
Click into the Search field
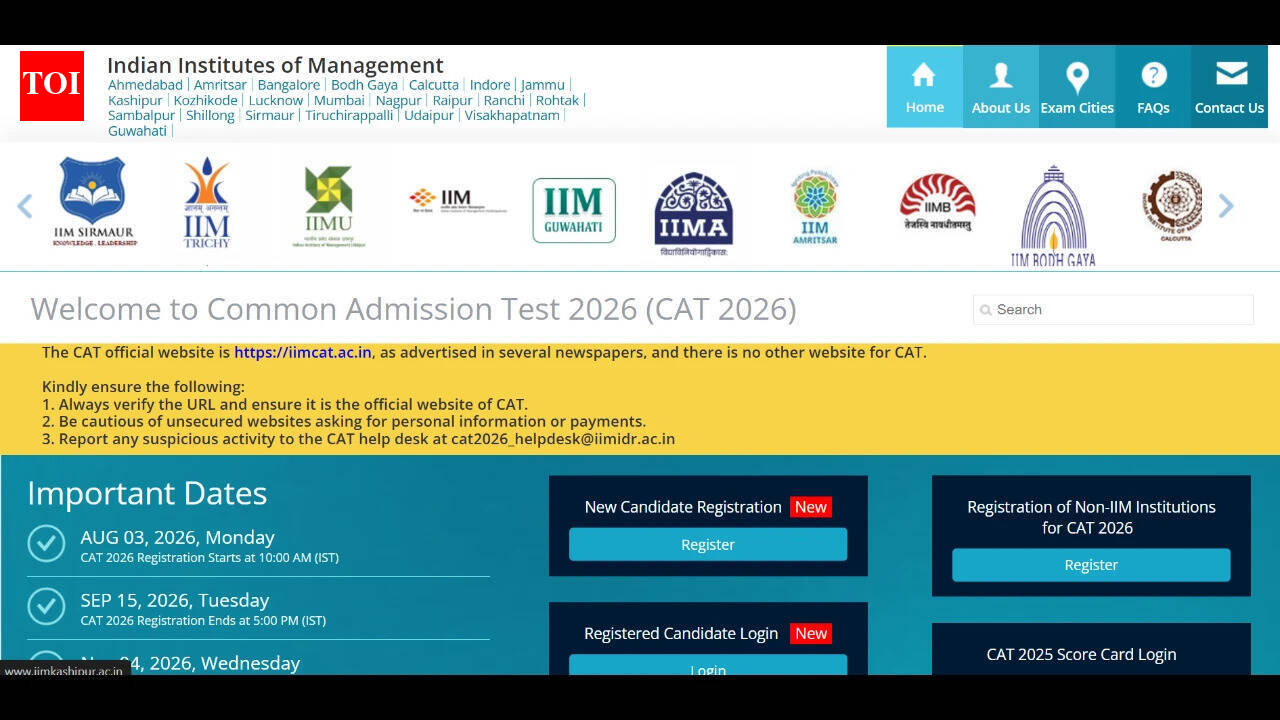(x=1113, y=310)
